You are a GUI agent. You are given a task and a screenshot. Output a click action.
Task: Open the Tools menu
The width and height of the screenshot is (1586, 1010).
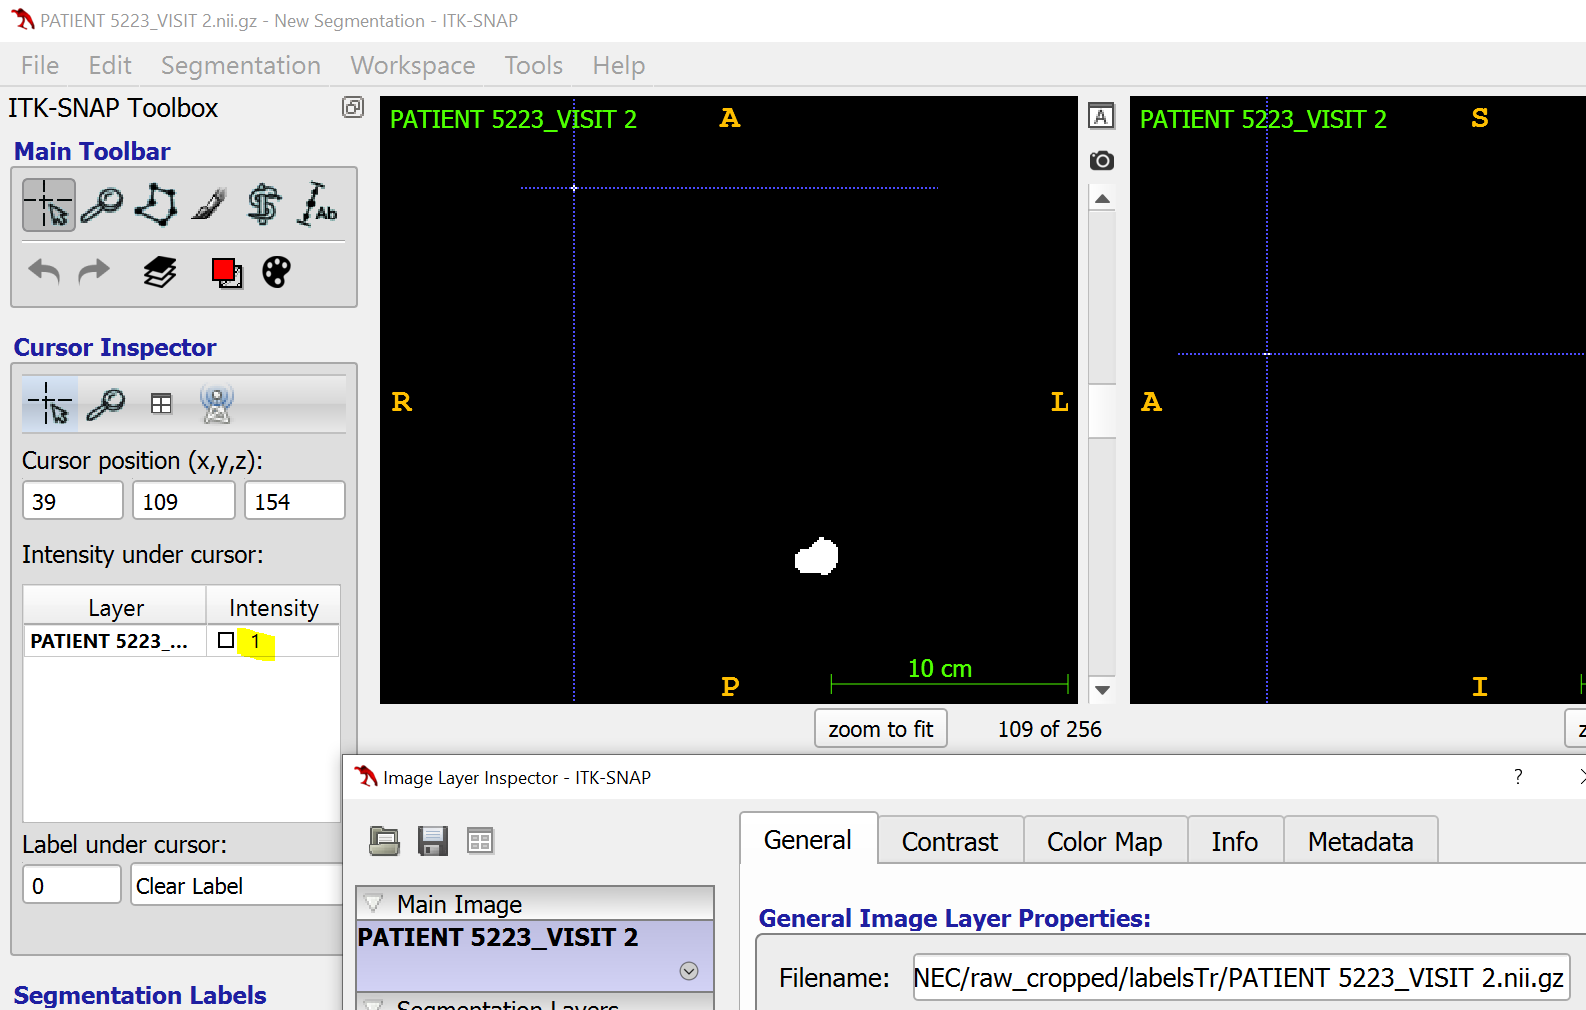[534, 66]
